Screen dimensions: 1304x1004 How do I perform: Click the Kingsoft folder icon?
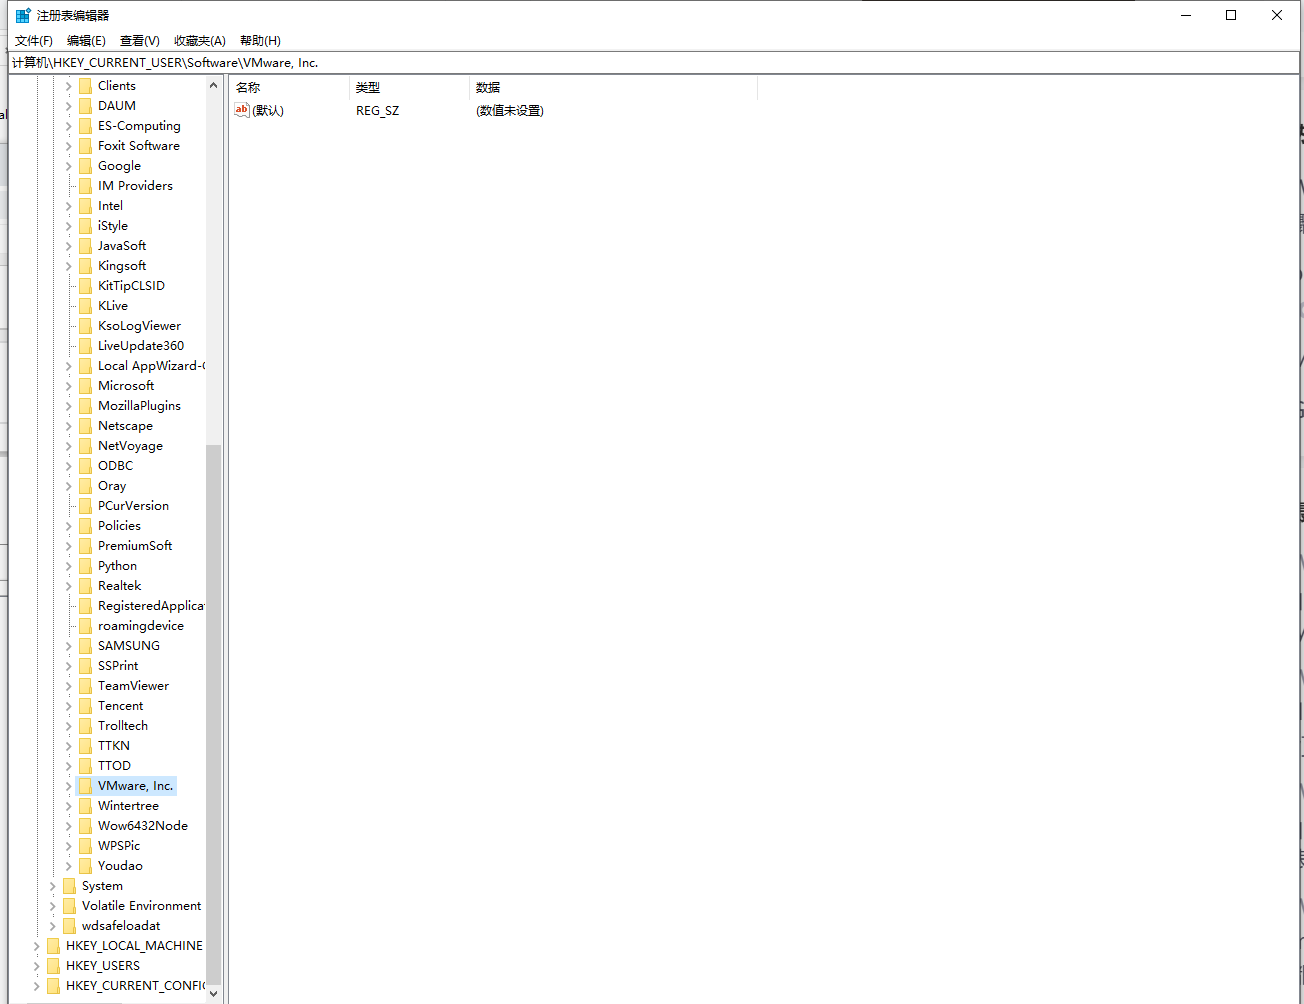pyautogui.click(x=85, y=266)
